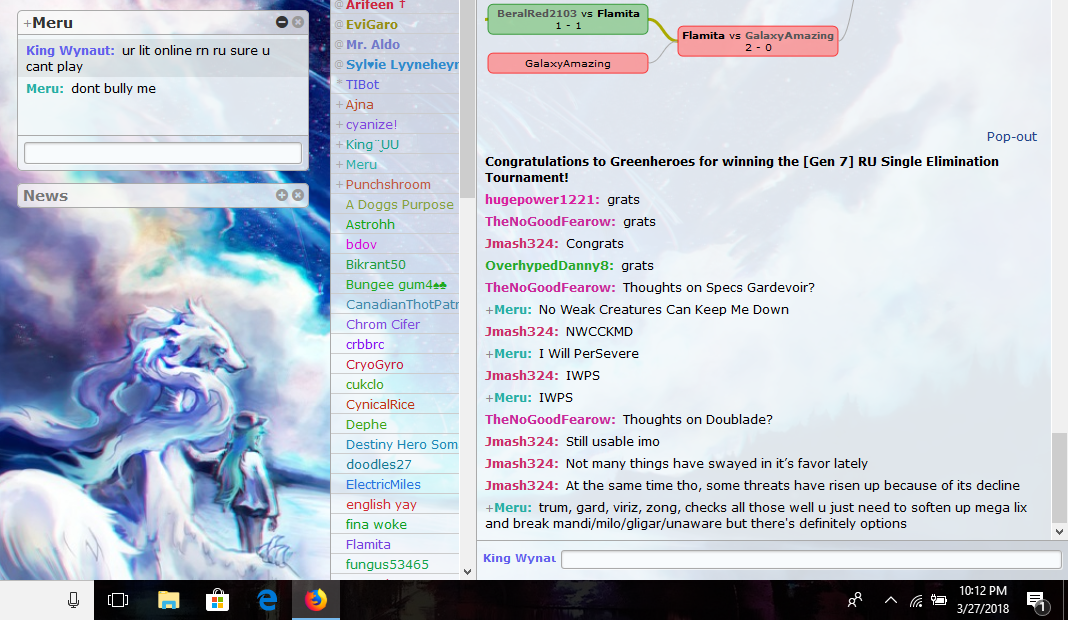Open Punchshroom from the user list
The height and width of the screenshot is (620, 1068).
point(388,185)
